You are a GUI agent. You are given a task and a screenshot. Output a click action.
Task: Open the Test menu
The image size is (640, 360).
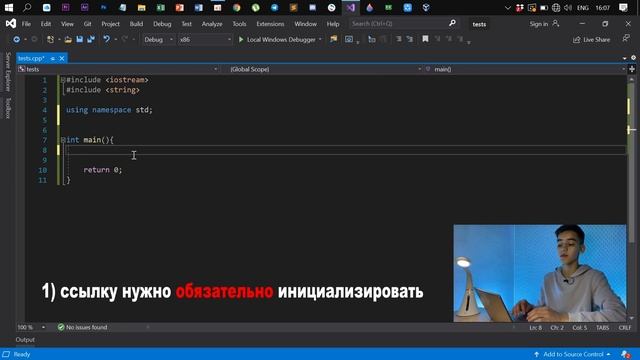187,24
